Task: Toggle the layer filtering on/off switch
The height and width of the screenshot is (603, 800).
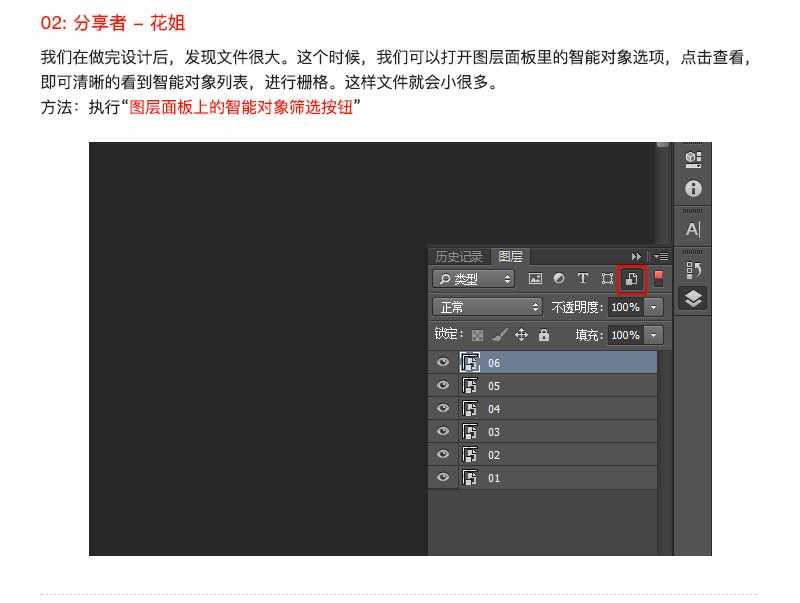Action: point(657,277)
